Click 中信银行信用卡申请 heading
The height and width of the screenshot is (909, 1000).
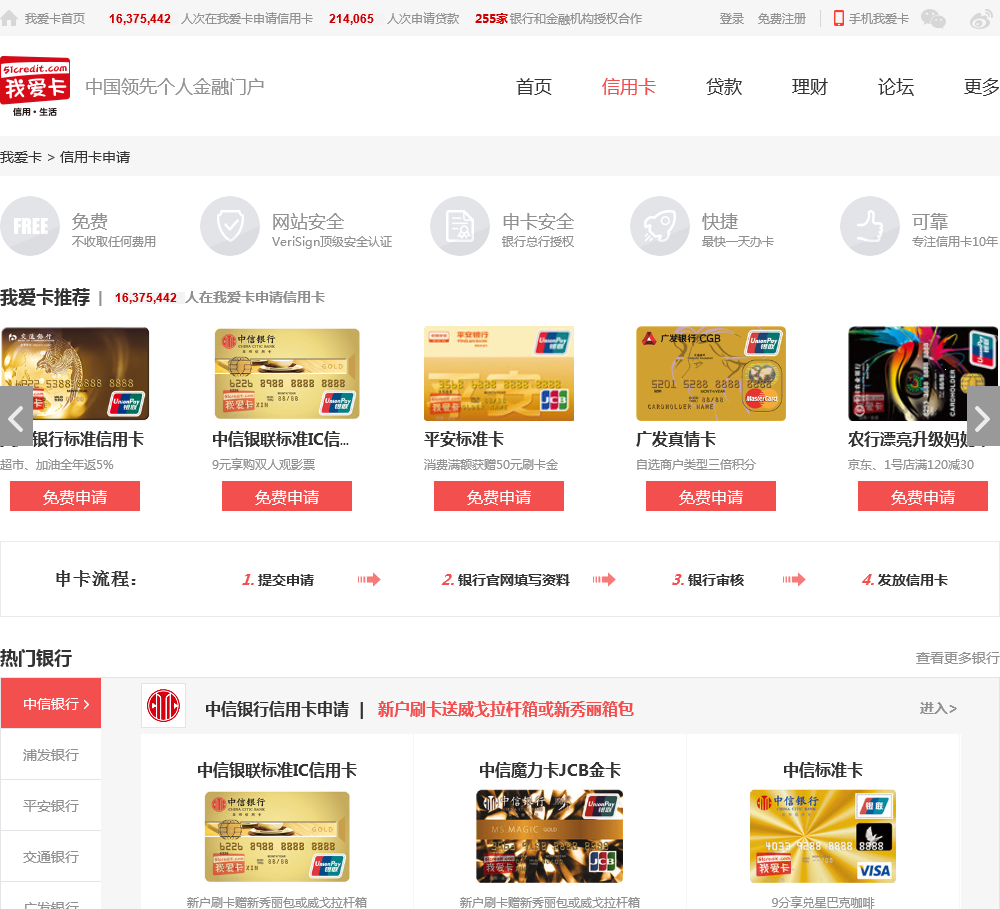coord(277,709)
